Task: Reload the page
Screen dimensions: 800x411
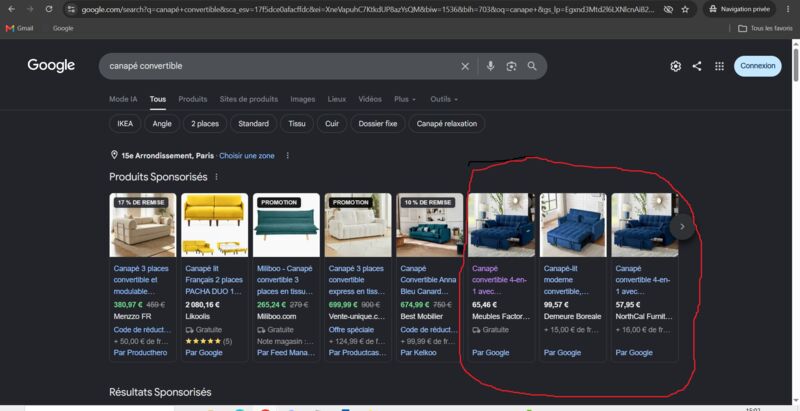Action: 49,9
